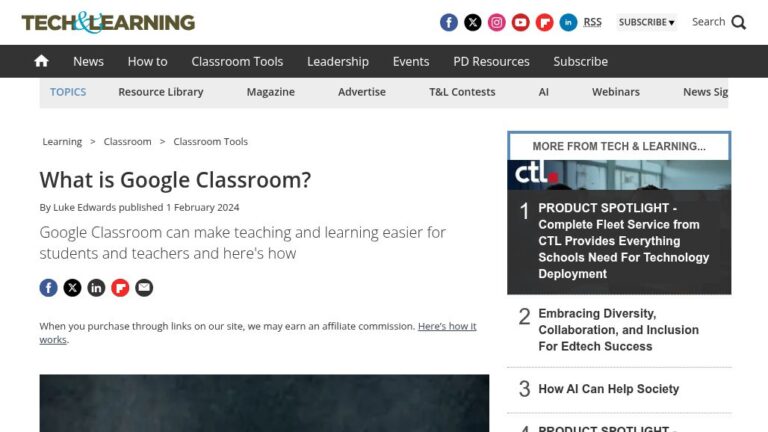The image size is (768, 432).
Task: Open the How AI Can Help Society article
Action: (608, 389)
